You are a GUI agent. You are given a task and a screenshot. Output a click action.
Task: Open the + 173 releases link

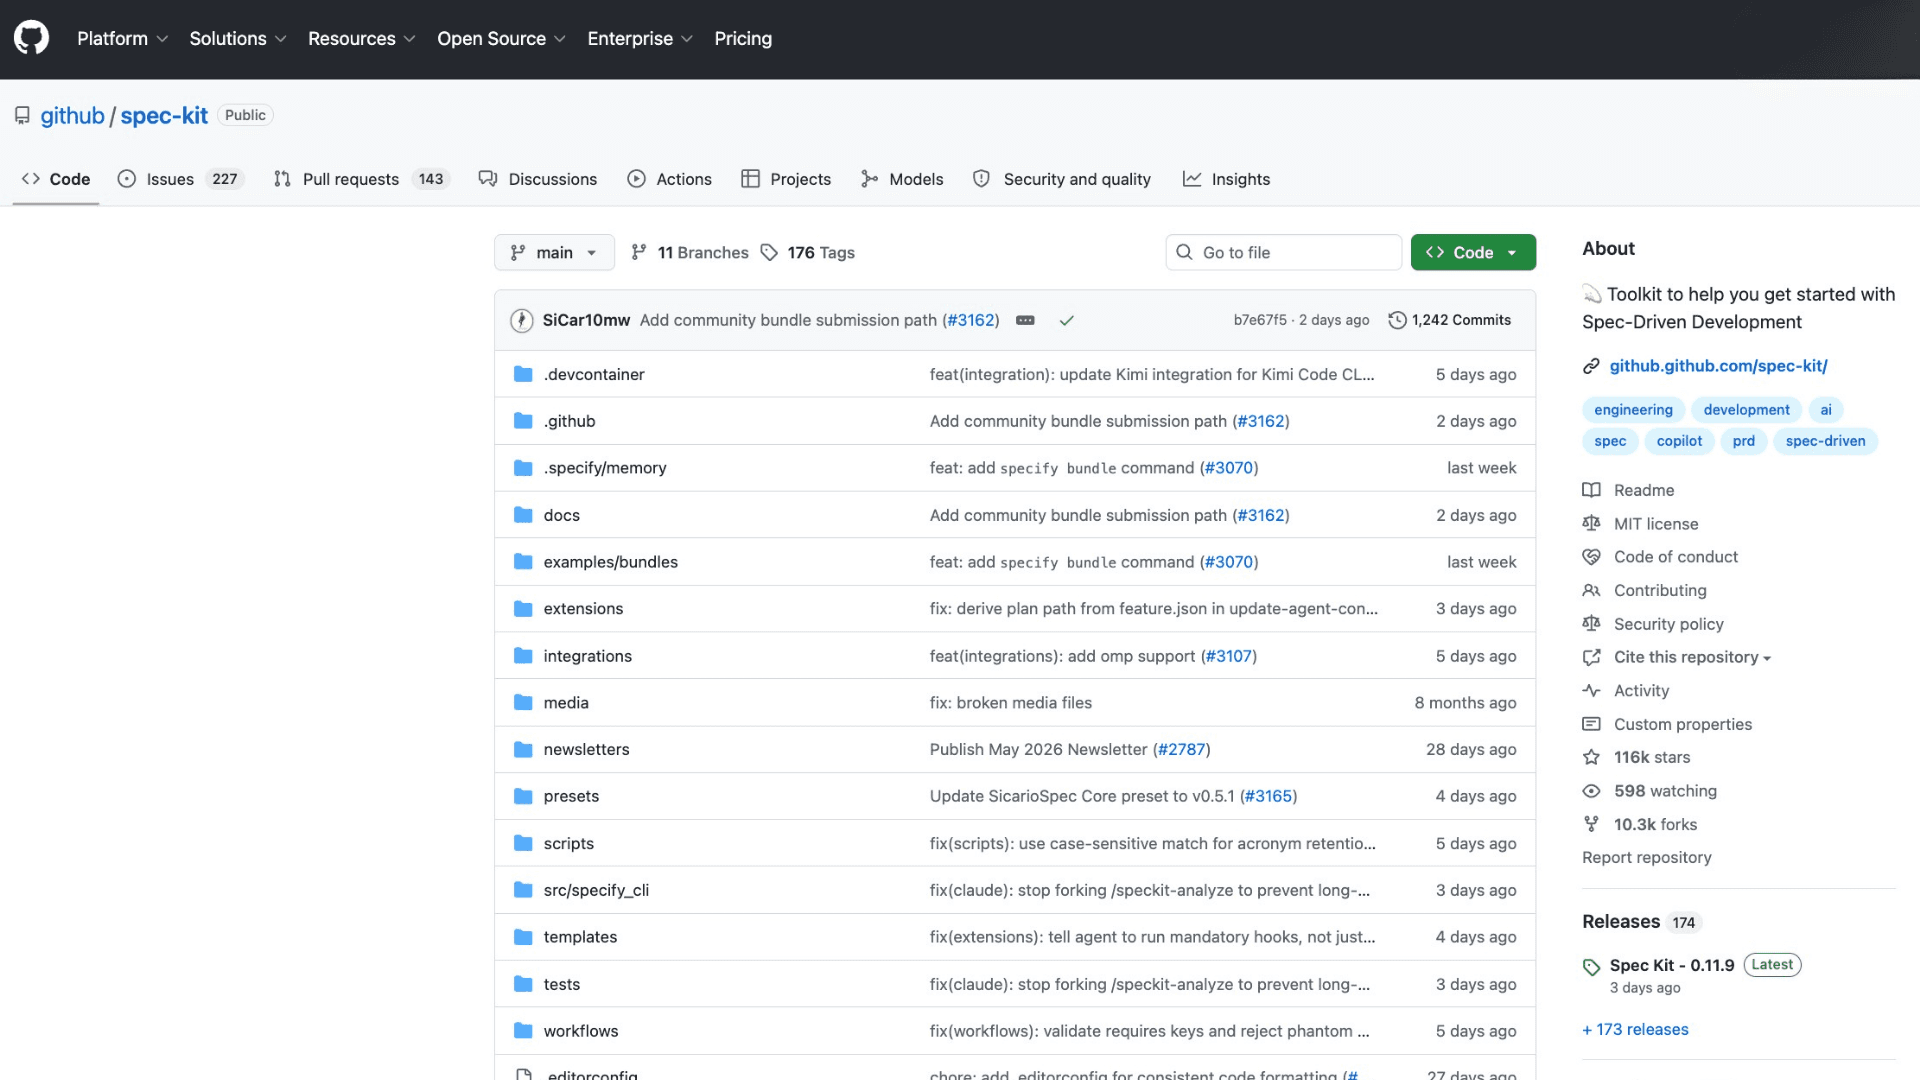click(1635, 1029)
